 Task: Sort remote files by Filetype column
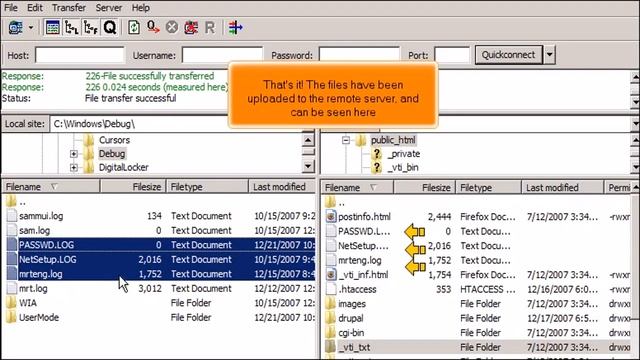click(x=489, y=188)
